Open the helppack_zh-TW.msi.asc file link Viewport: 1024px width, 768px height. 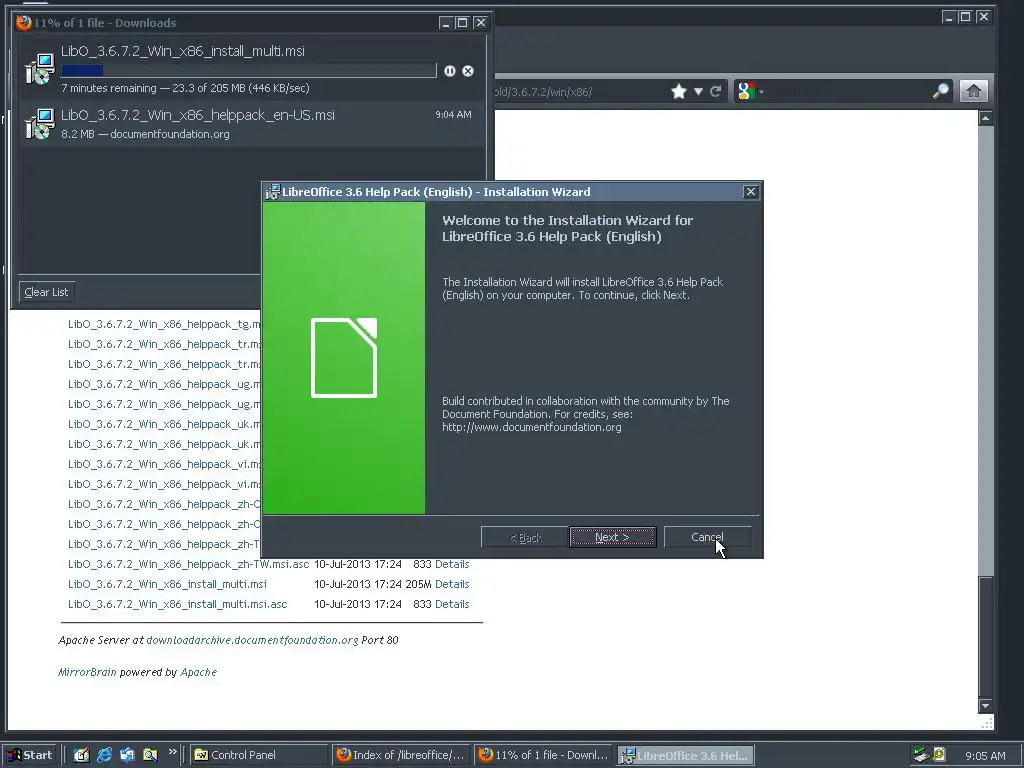coord(188,564)
